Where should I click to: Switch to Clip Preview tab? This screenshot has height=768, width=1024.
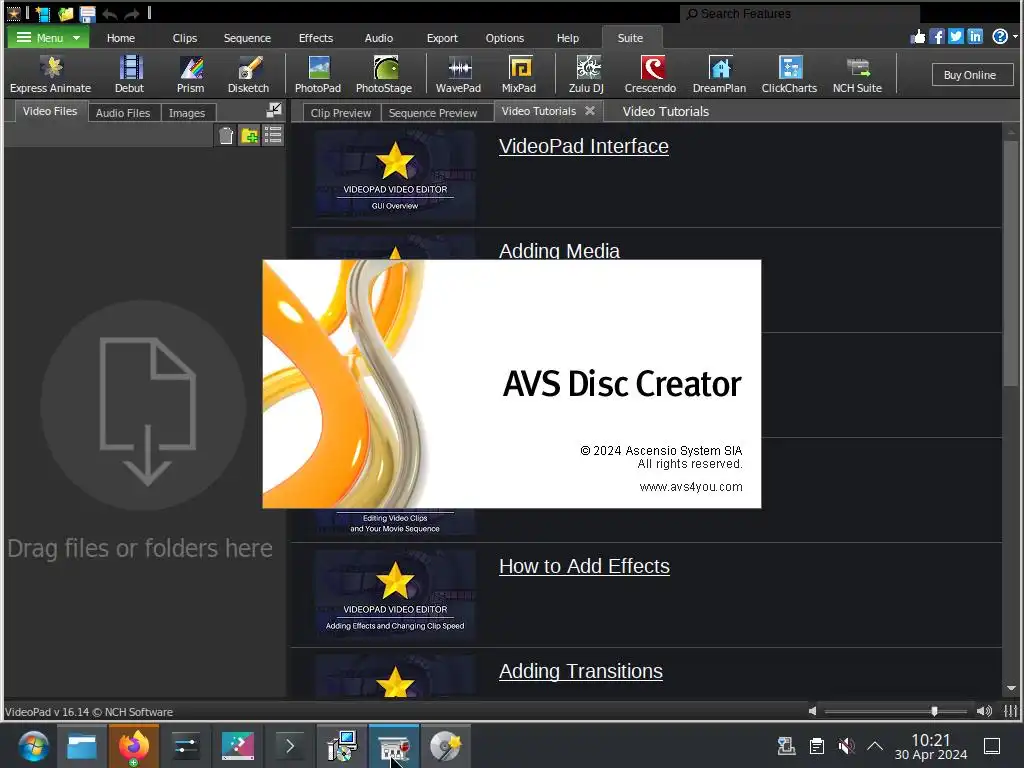click(x=340, y=113)
